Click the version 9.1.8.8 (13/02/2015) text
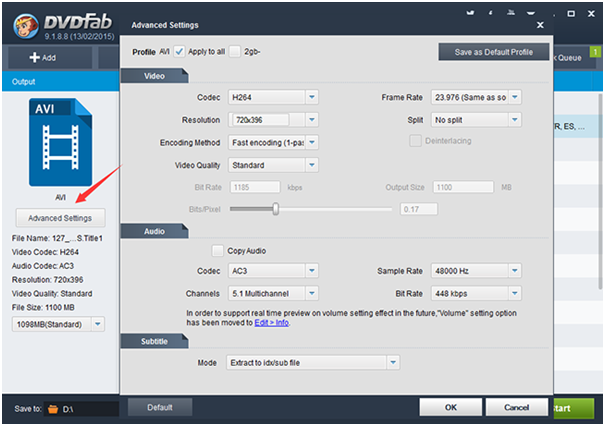Screen dimensions: 605x426 tap(79, 37)
